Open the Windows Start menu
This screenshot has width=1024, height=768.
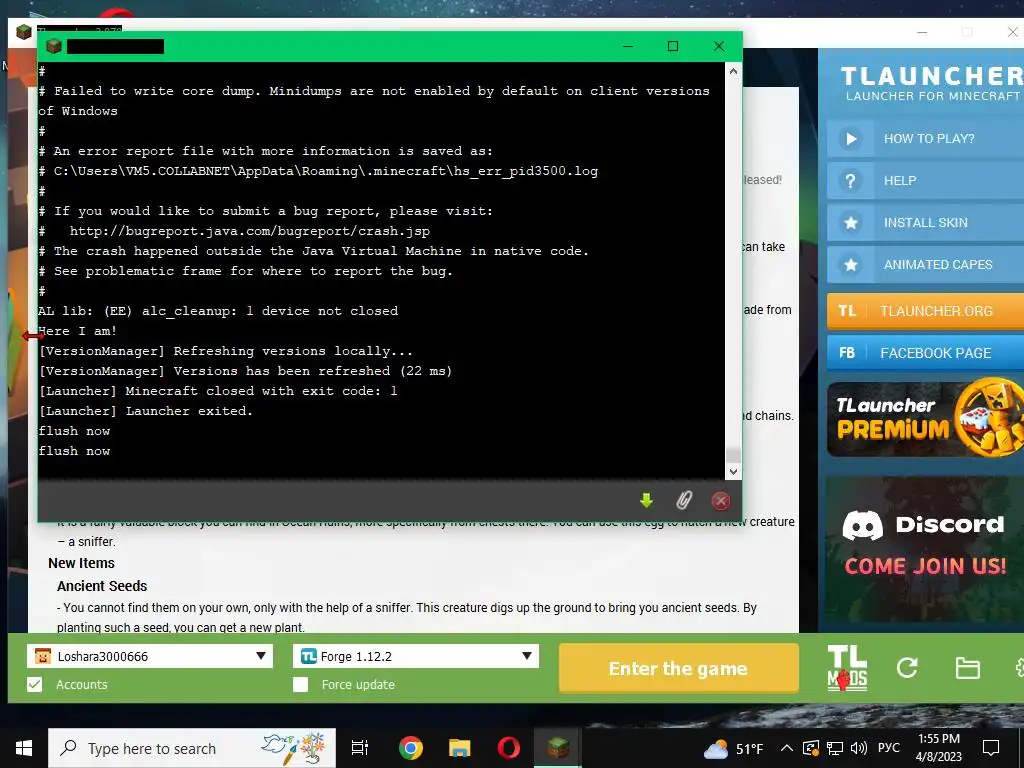tap(24, 748)
